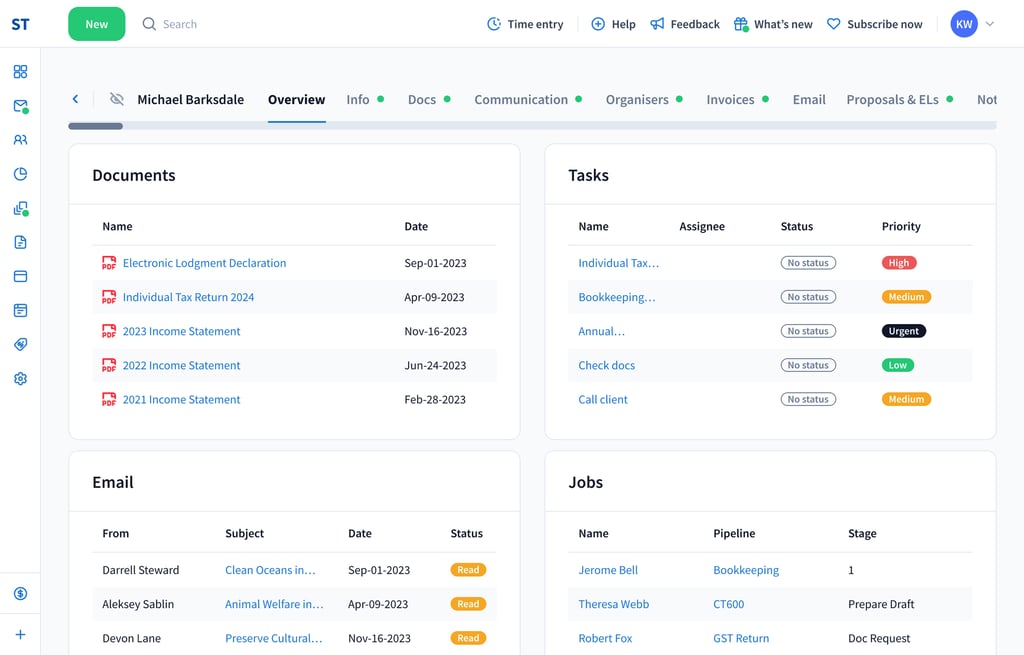Open Time entry clock in top bar
This screenshot has height=655, width=1024.
point(525,24)
